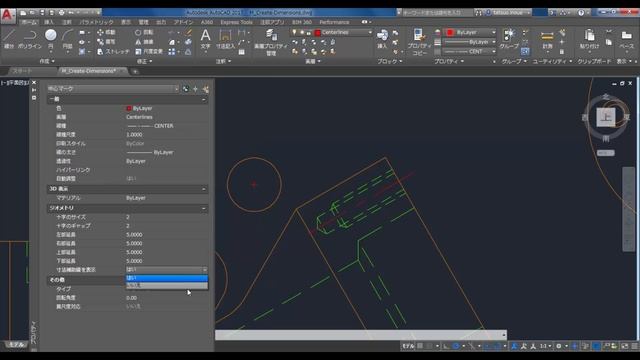Open the ホーム (Home) ribbon tab

(29, 22)
